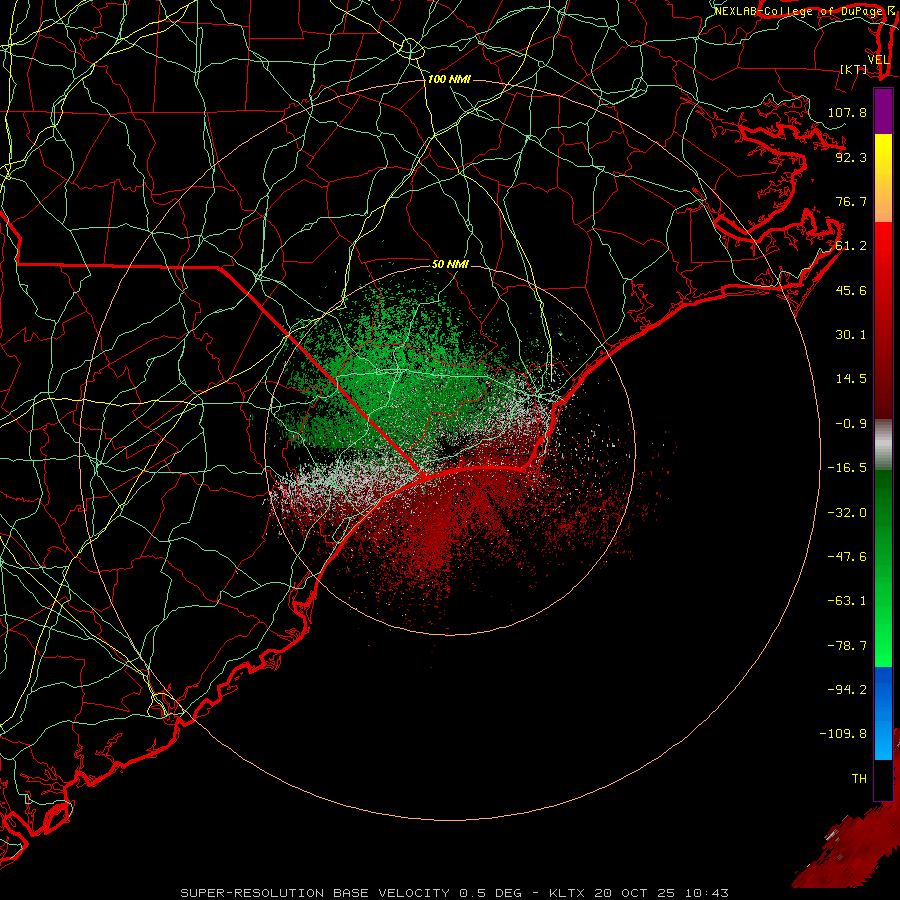Click the 50 NMI range ring label

point(450,265)
